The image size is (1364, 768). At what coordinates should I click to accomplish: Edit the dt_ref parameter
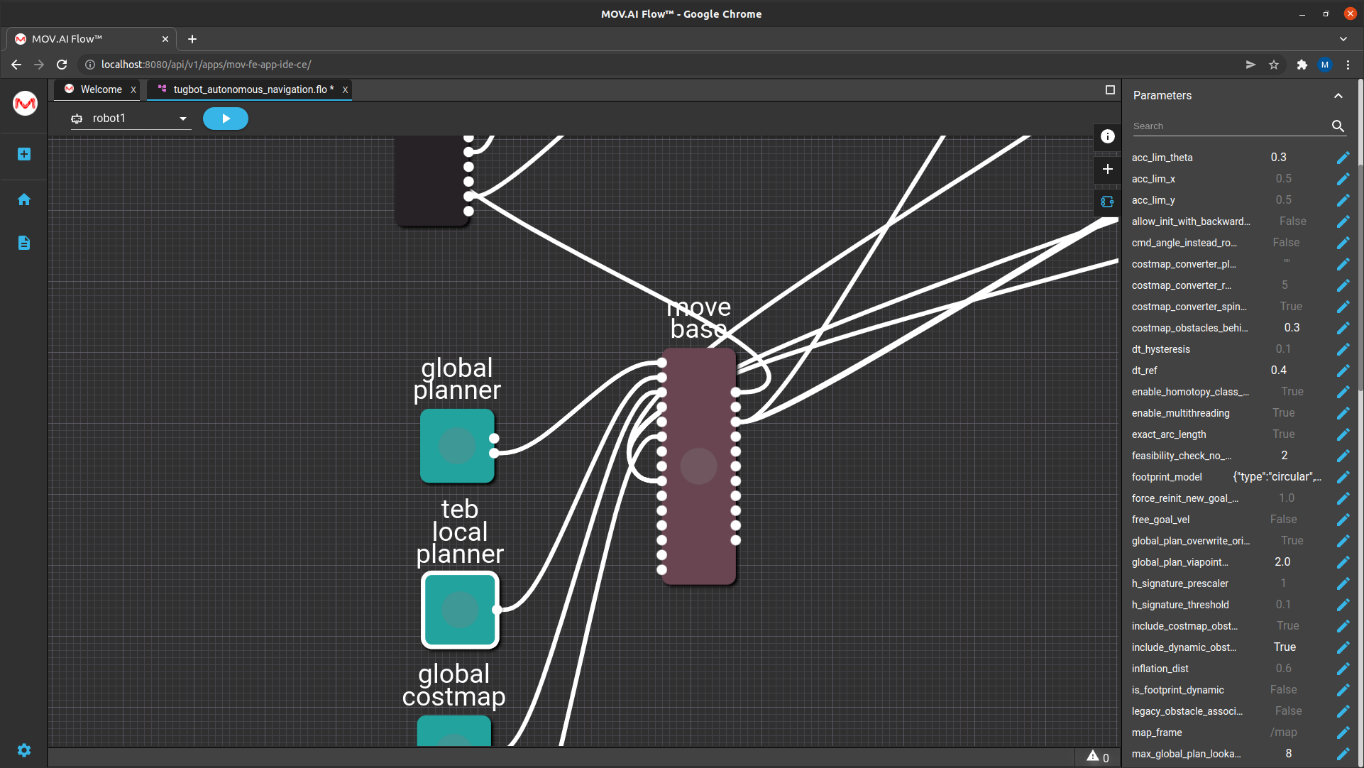pos(1343,371)
